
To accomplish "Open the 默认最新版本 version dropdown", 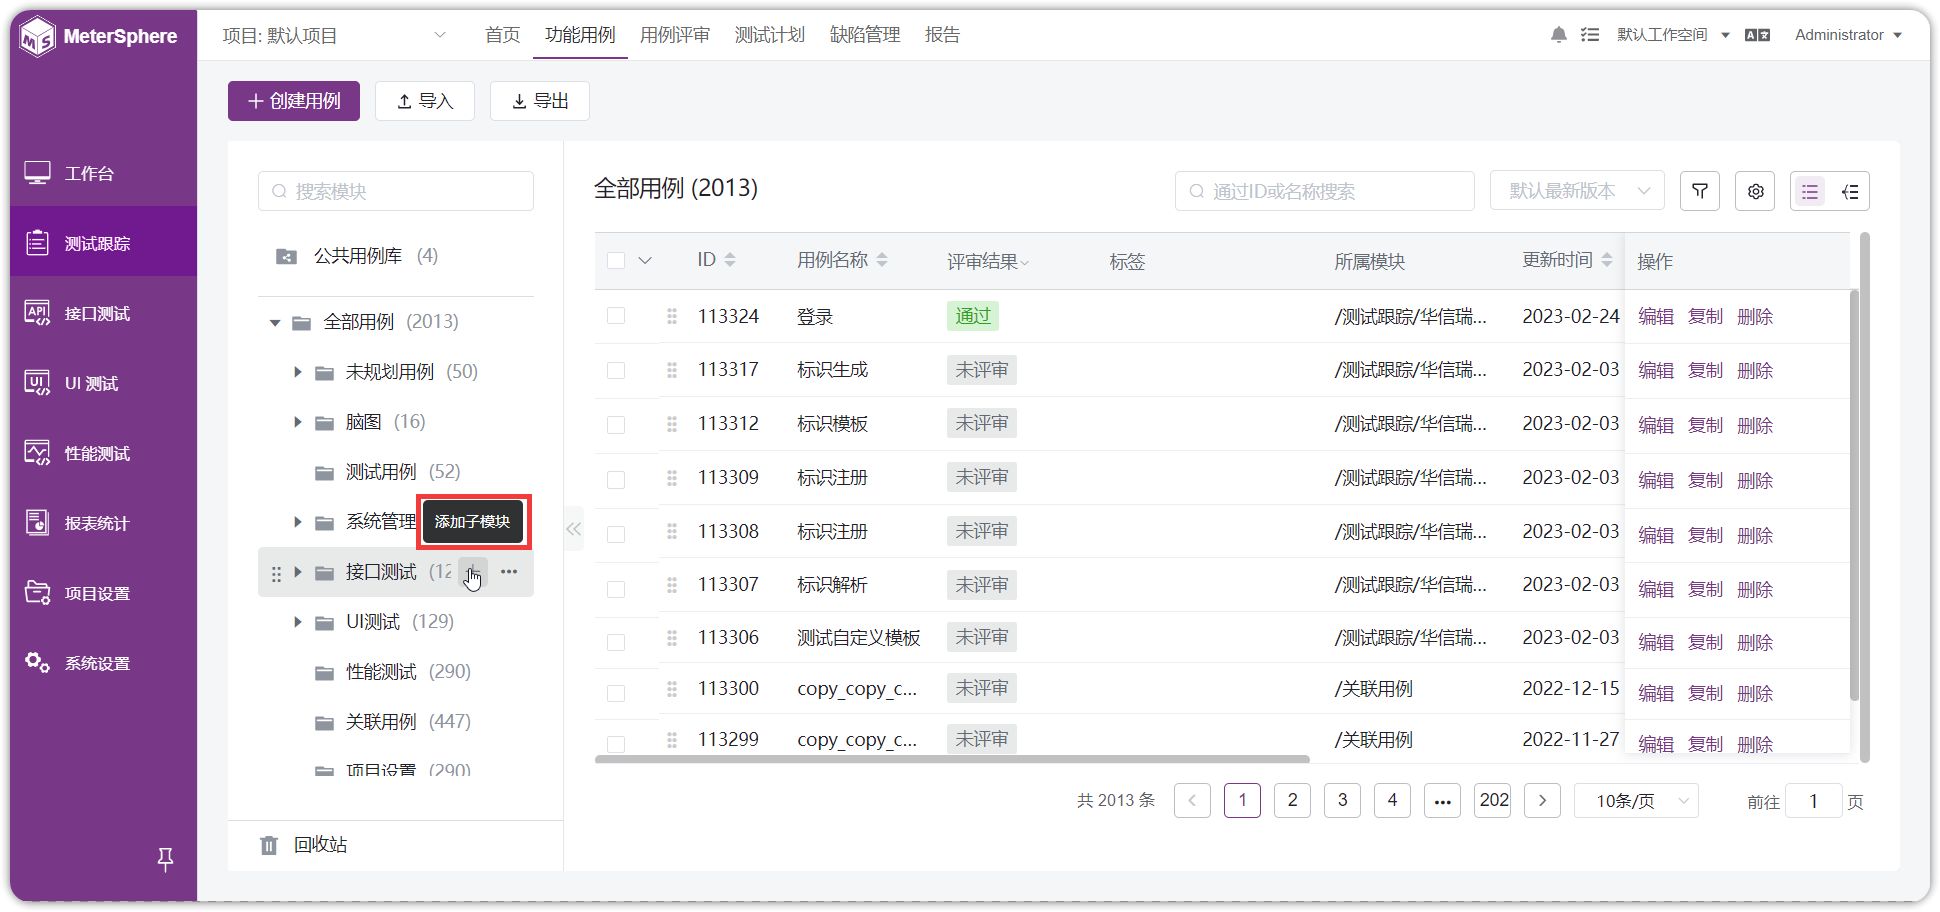I will coord(1577,191).
